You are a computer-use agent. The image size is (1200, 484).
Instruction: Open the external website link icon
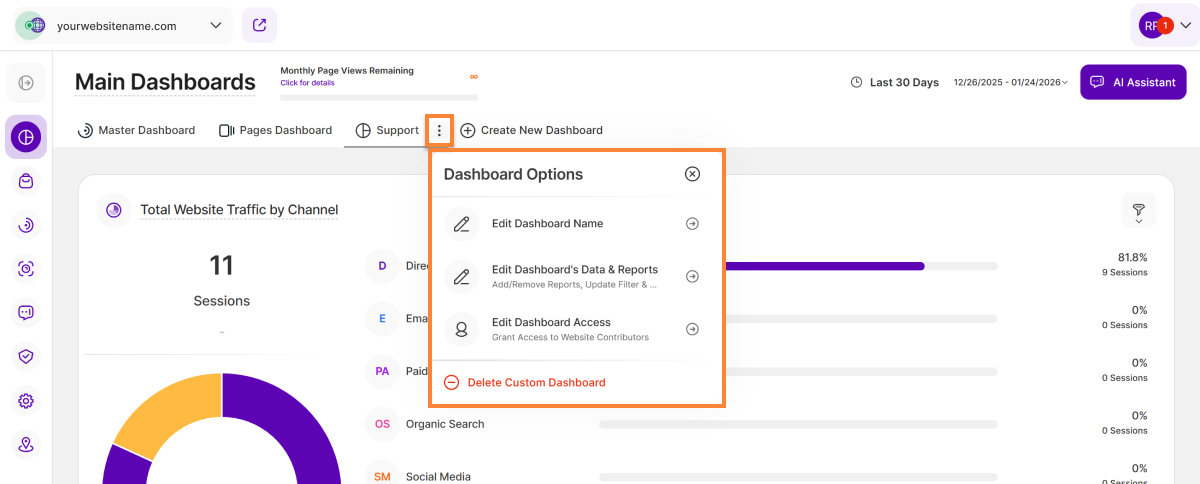click(259, 25)
